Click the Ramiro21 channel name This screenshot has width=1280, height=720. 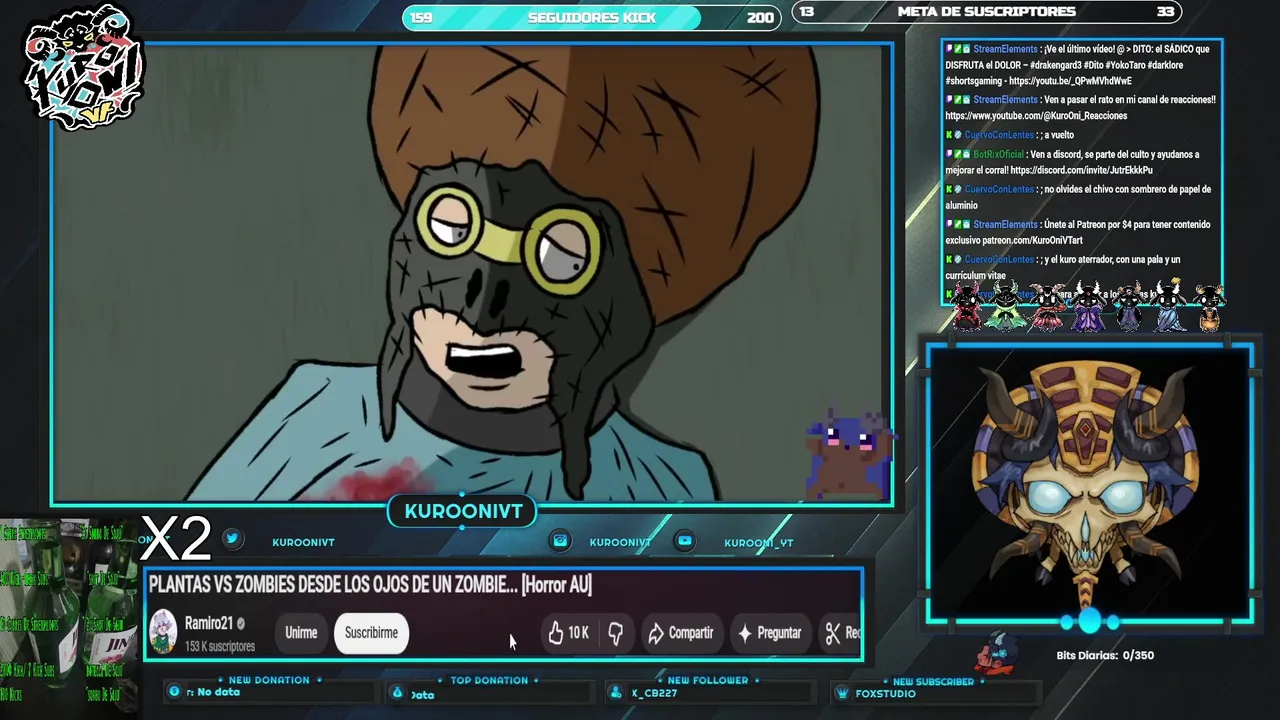click(x=208, y=623)
